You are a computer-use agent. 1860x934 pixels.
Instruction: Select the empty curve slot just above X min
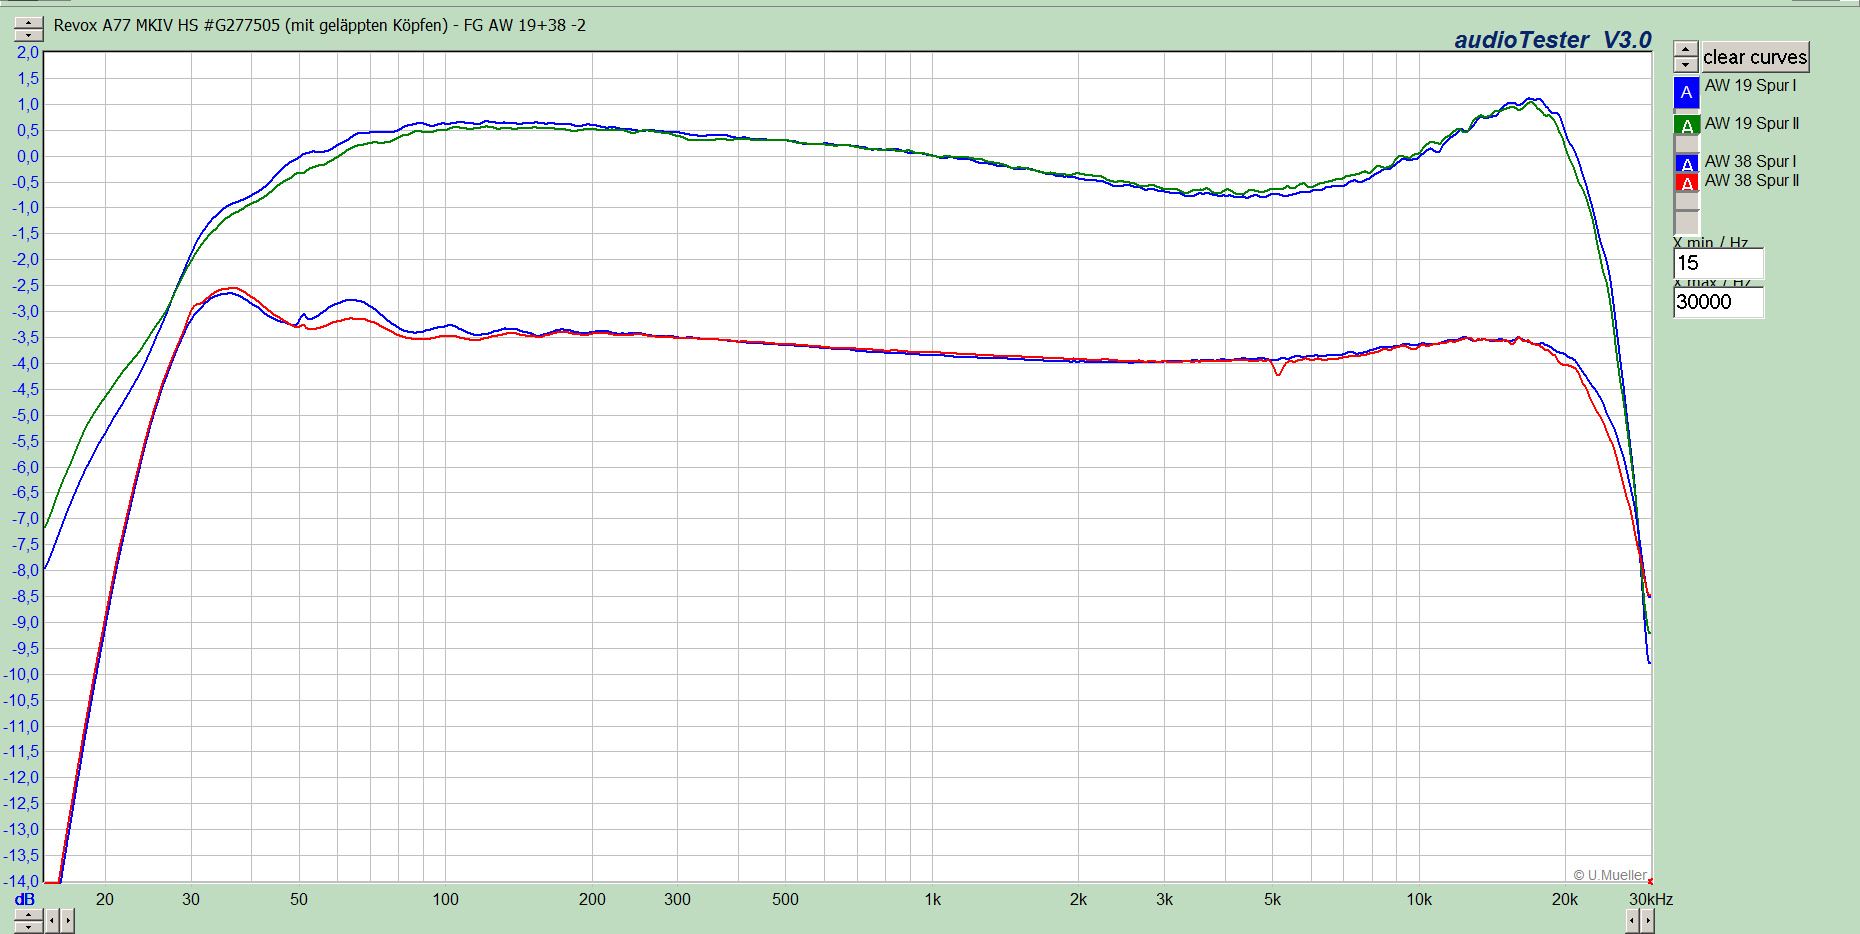(x=1686, y=222)
